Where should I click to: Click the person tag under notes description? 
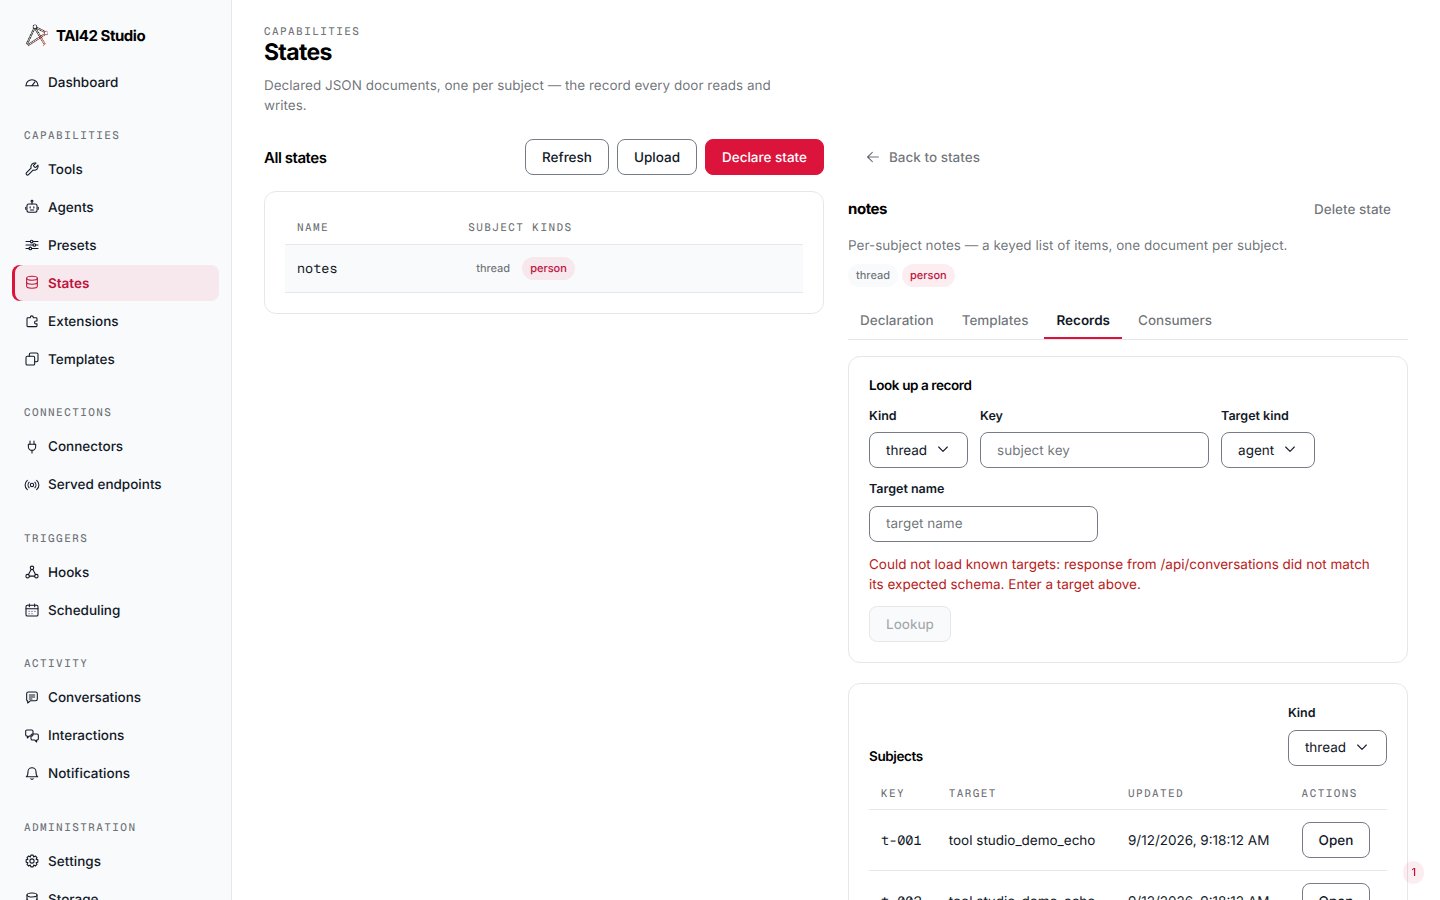click(x=928, y=275)
